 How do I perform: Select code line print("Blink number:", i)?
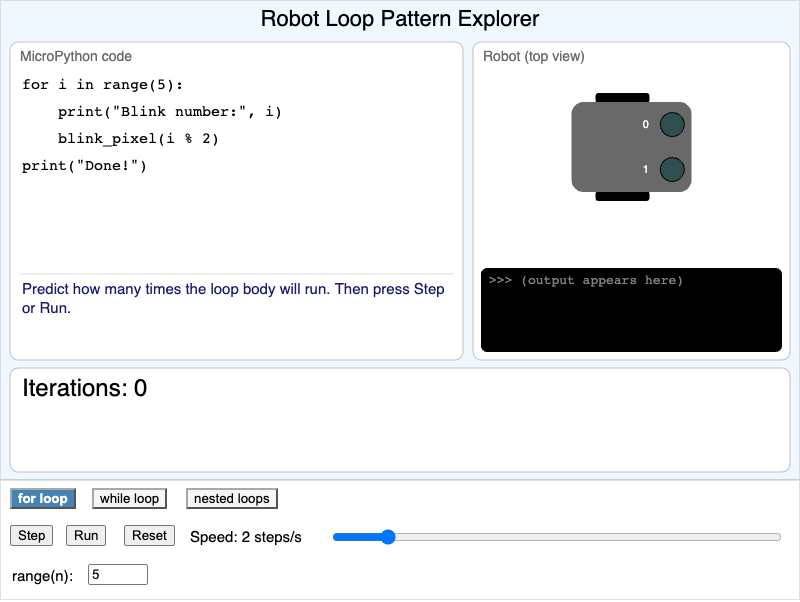pos(169,112)
